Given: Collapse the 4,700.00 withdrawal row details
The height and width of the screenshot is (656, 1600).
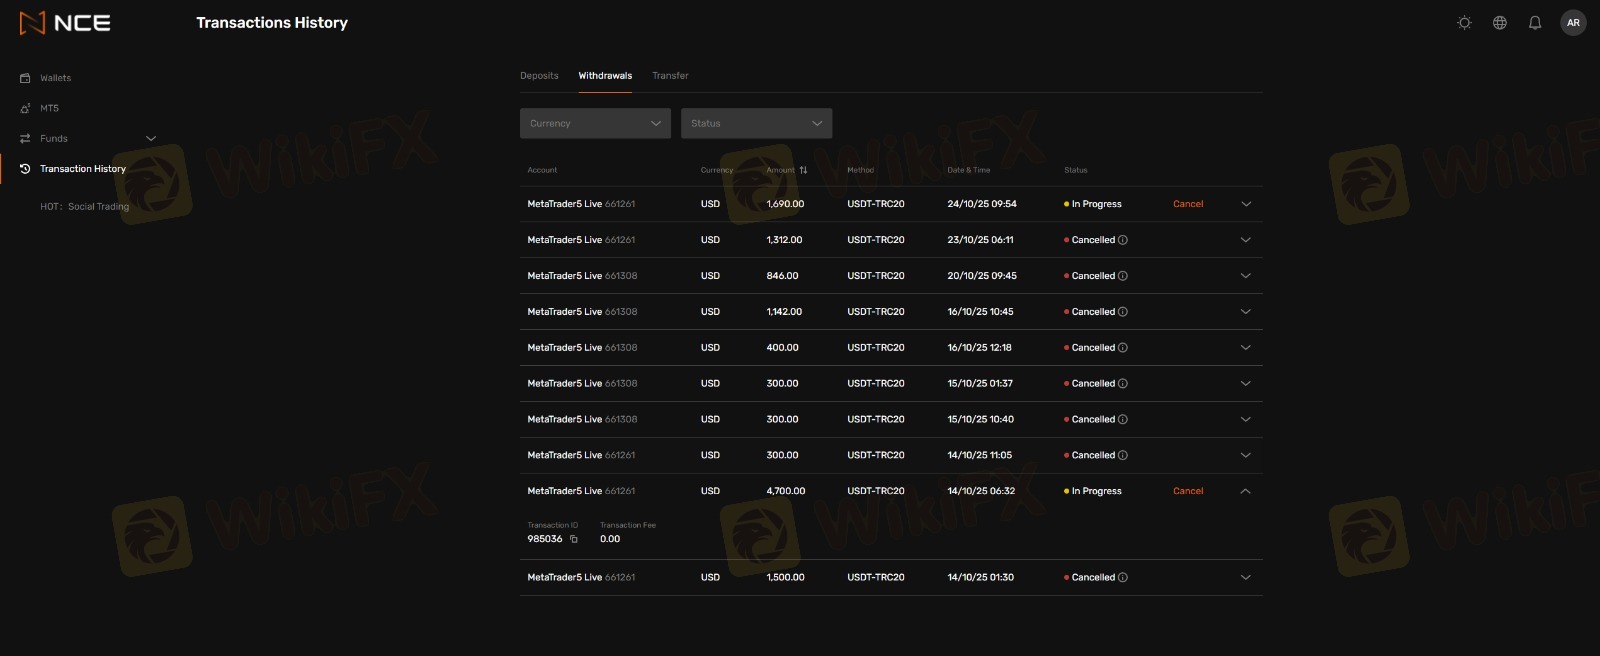Looking at the screenshot, I should [1245, 491].
